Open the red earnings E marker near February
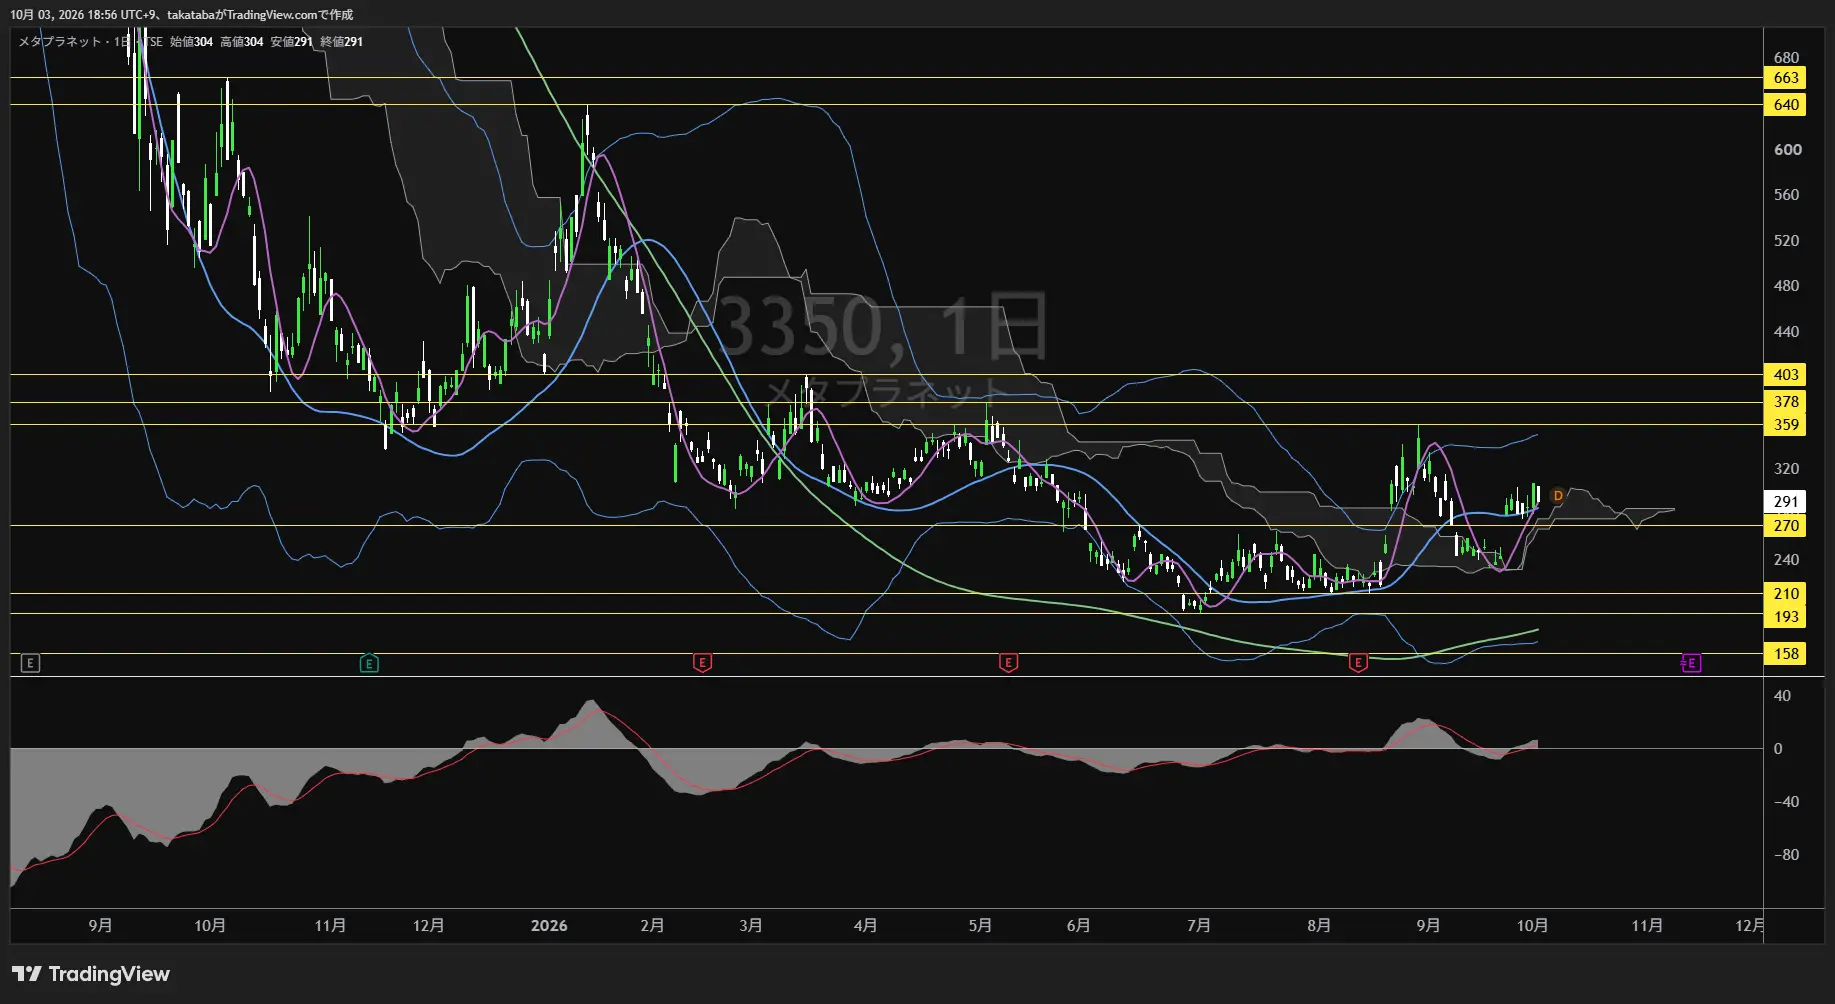Image resolution: width=1835 pixels, height=1004 pixels. pos(702,663)
